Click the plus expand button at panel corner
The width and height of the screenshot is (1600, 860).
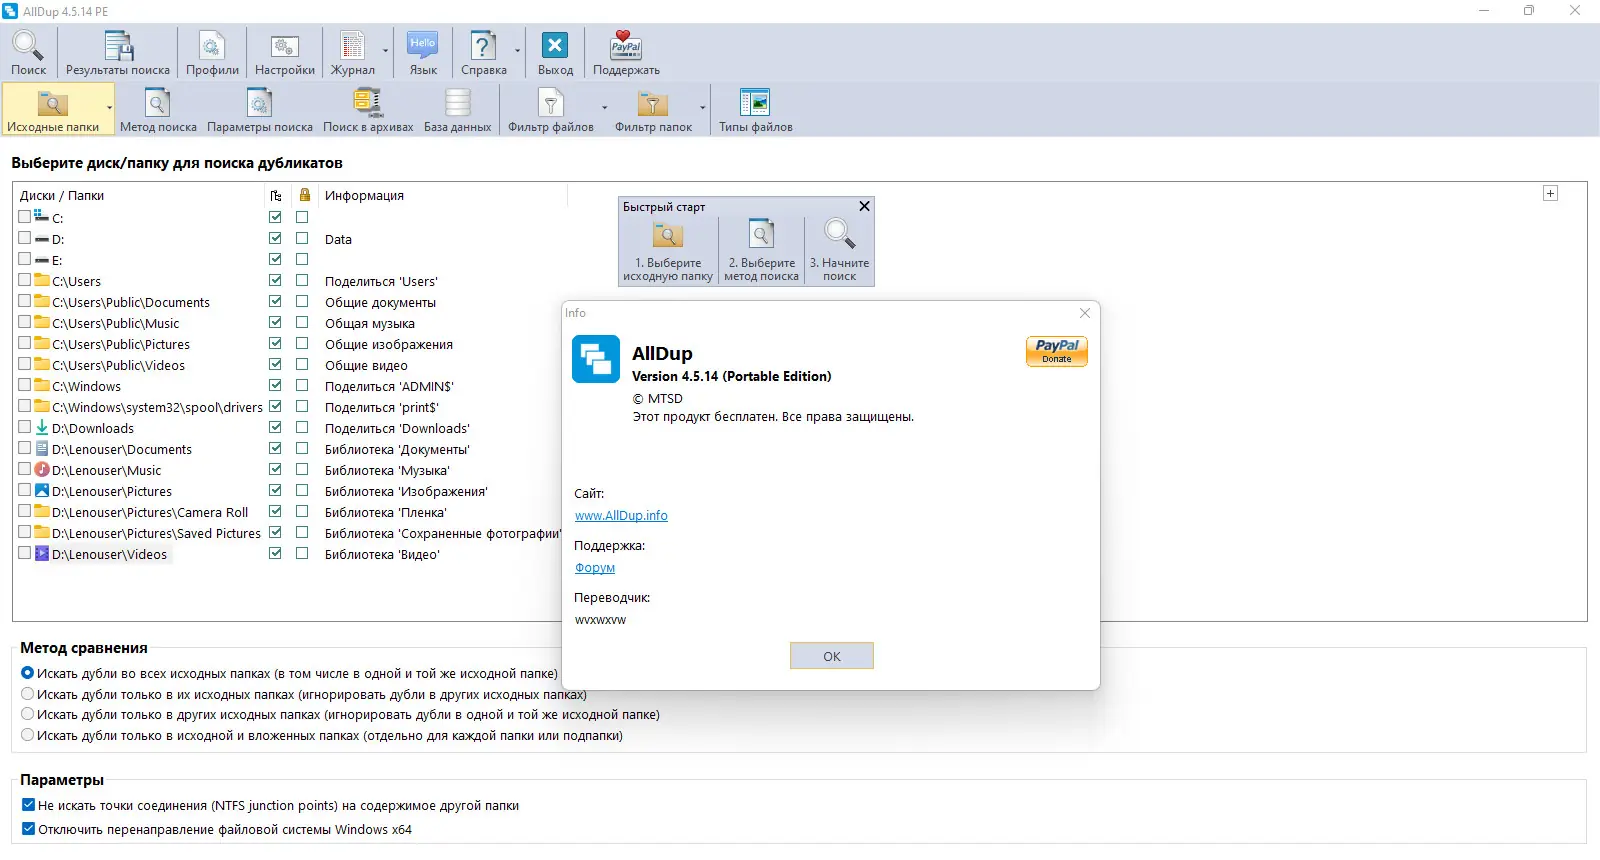[x=1550, y=193]
